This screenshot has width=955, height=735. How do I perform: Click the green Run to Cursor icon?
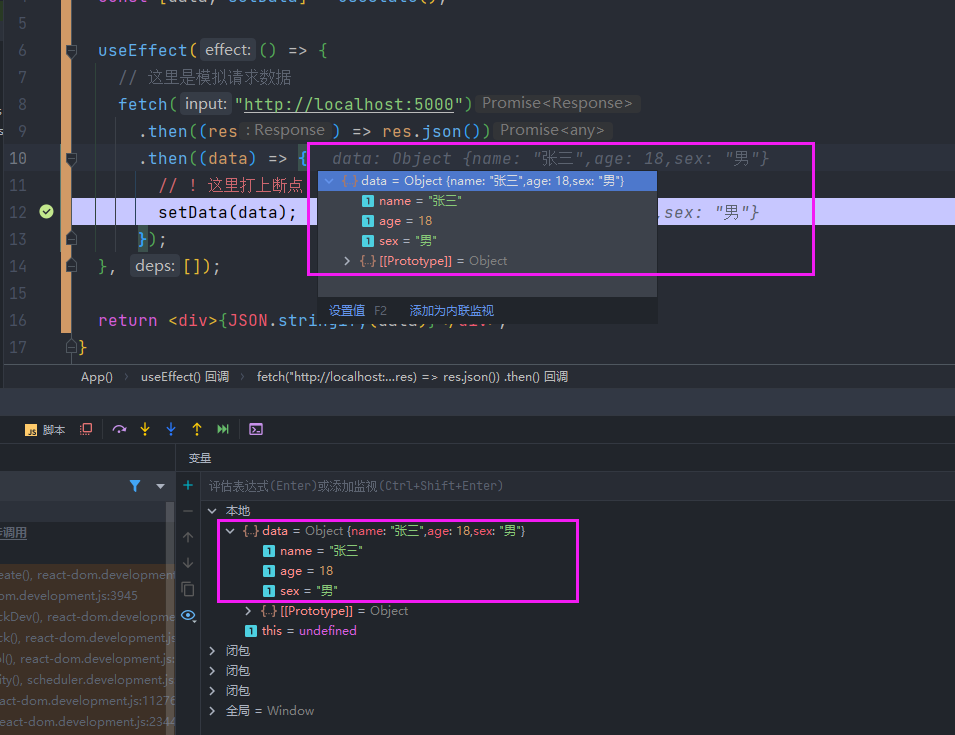(x=223, y=429)
